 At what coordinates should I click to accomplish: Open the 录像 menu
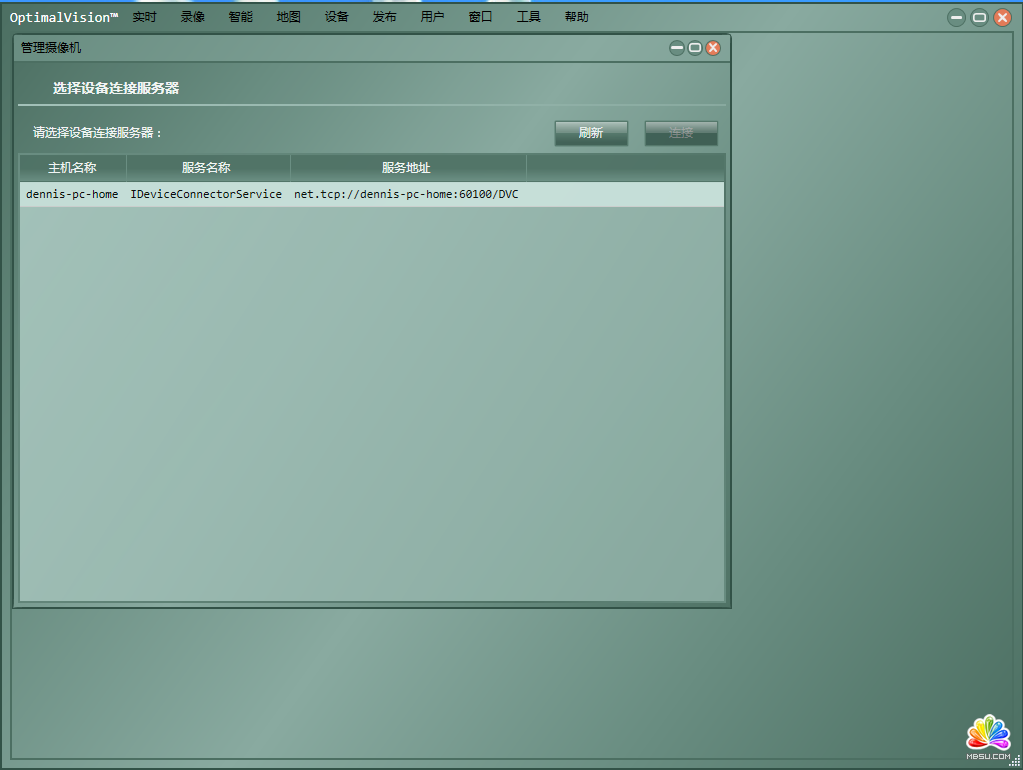click(193, 17)
